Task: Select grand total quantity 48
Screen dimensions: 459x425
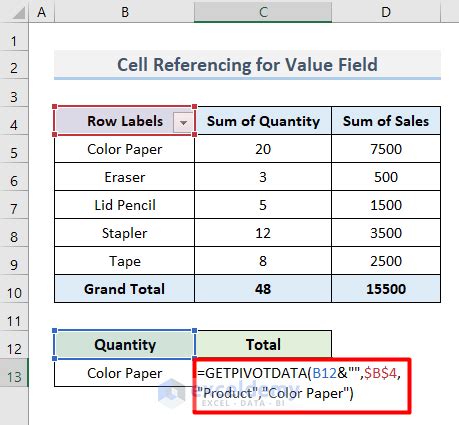Action: pos(263,289)
